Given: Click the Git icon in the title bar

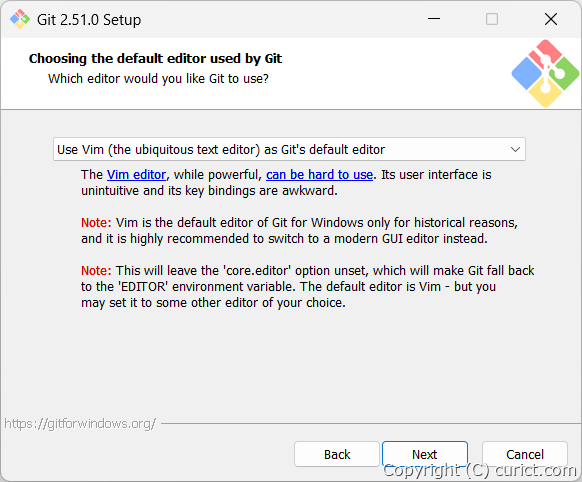Looking at the screenshot, I should (x=20, y=19).
